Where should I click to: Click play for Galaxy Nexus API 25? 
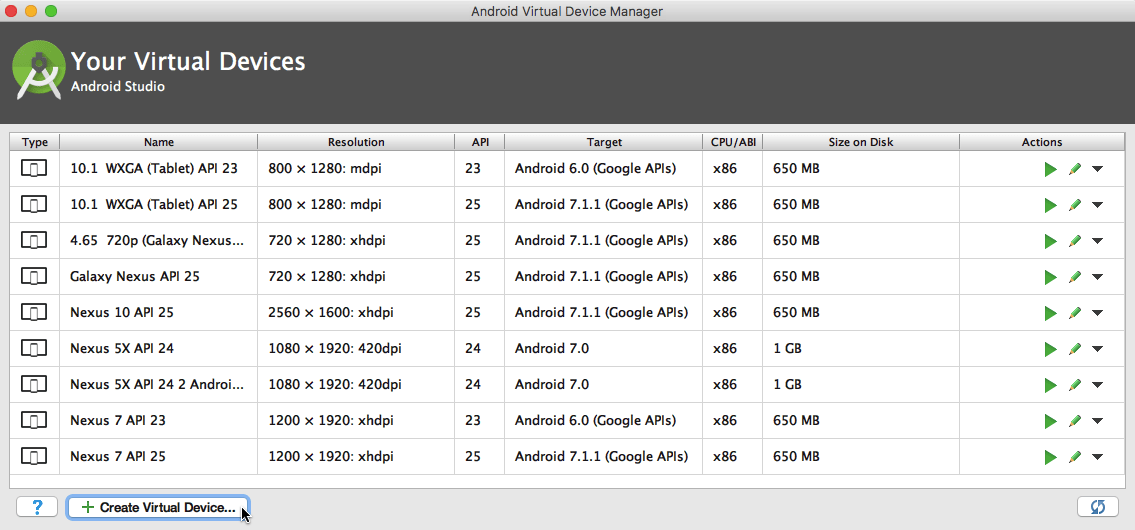(x=1050, y=277)
